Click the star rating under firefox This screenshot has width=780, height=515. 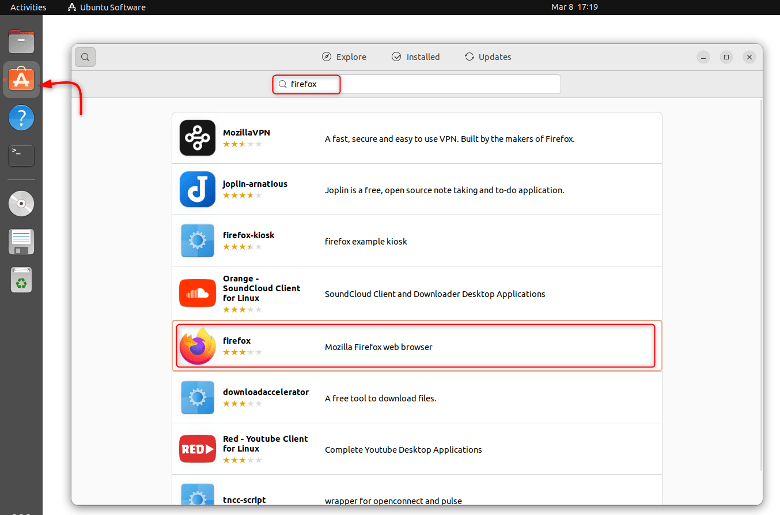click(242, 352)
